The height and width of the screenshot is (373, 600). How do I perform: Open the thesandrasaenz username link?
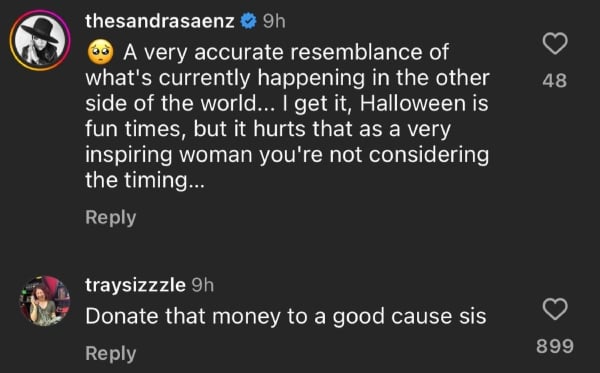pos(160,21)
